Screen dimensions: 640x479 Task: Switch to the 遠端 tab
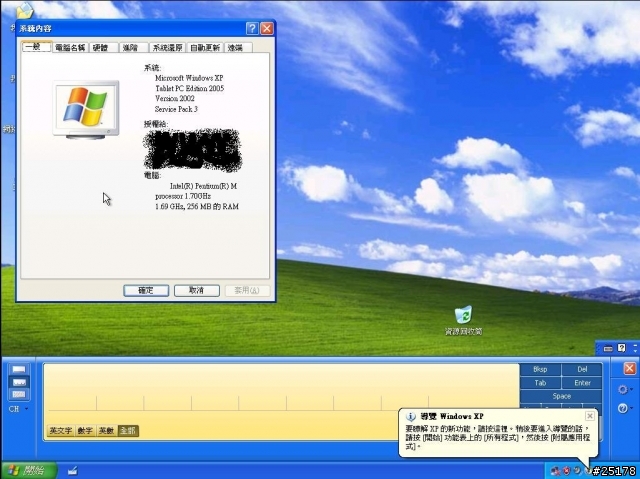point(238,48)
